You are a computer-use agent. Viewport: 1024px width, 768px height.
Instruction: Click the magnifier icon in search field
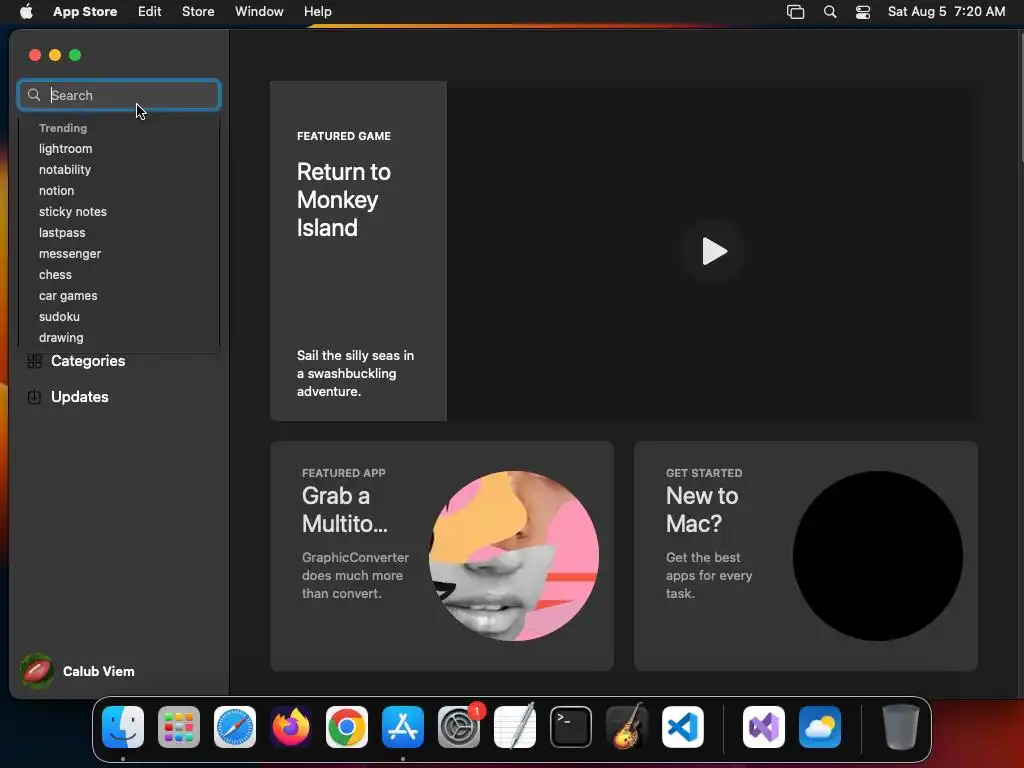(34, 95)
